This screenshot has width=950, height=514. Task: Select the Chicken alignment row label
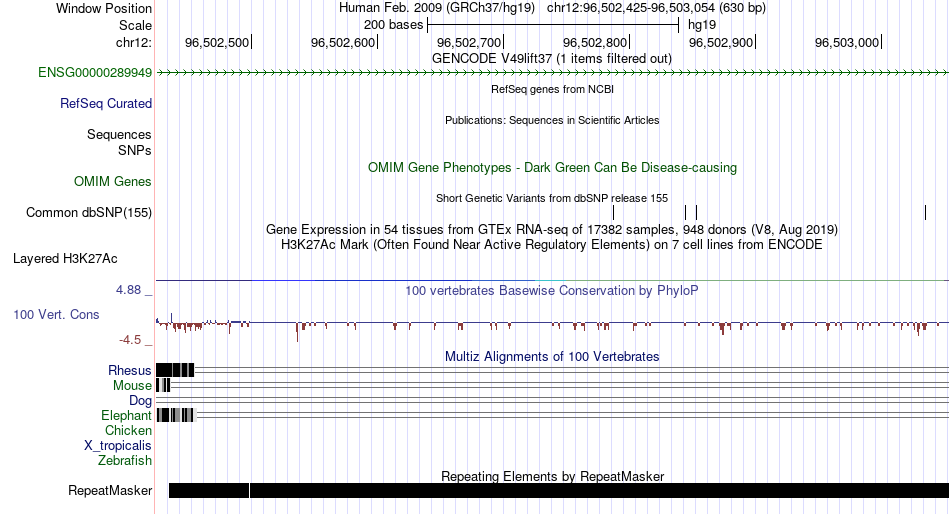click(128, 430)
